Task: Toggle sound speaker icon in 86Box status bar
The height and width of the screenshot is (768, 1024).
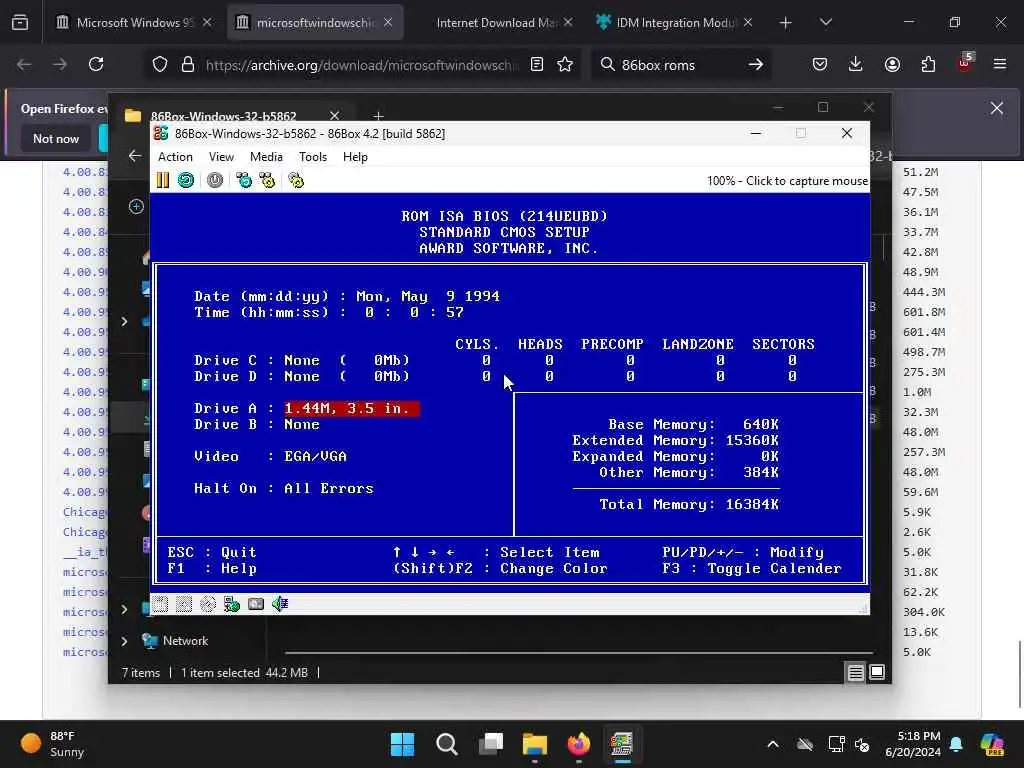Action: coord(280,604)
